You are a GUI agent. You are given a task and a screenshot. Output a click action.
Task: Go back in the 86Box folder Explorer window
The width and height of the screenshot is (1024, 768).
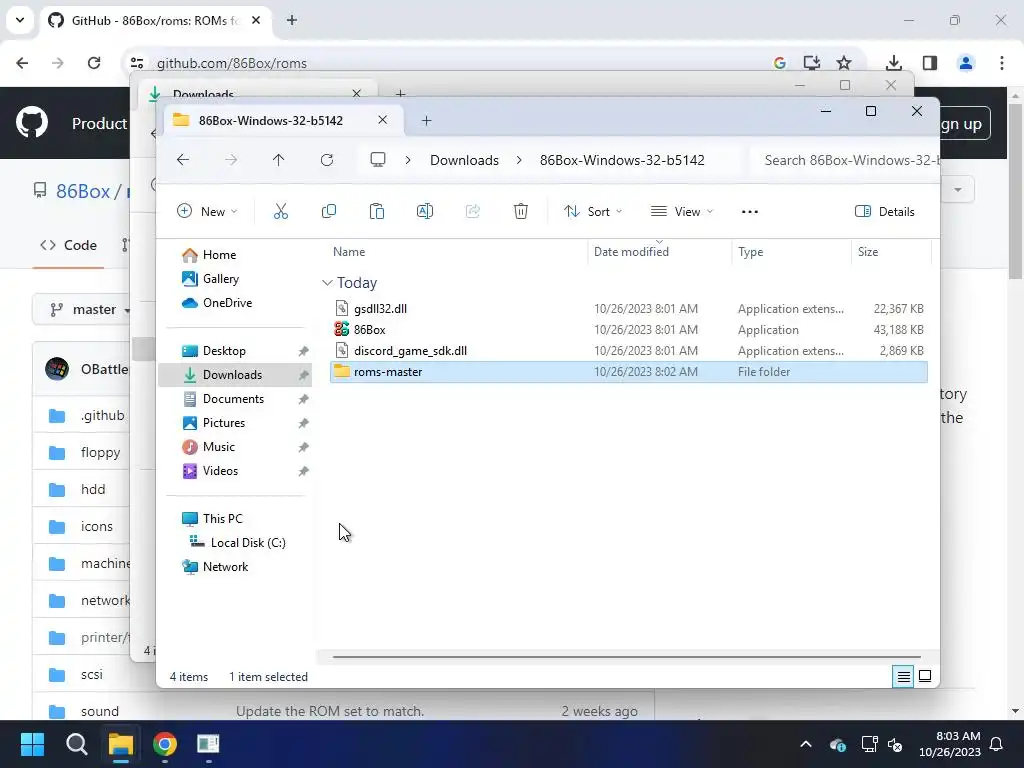point(183,160)
